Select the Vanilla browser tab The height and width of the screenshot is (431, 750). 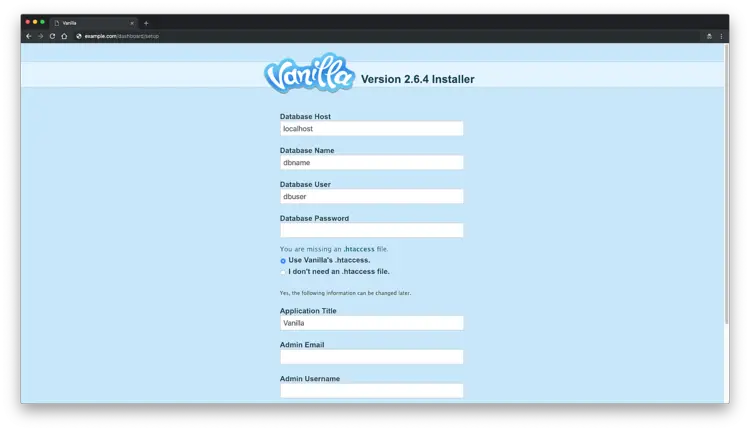[94, 23]
